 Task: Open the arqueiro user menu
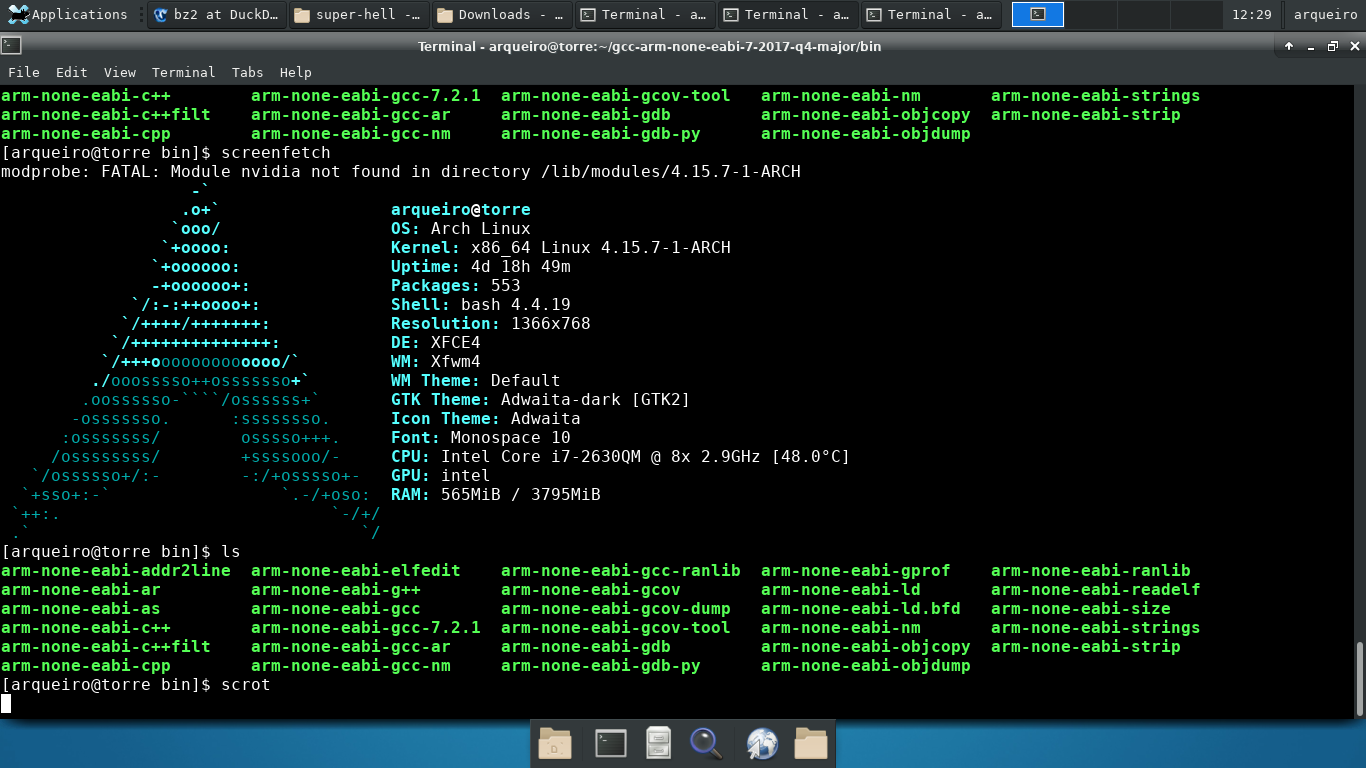click(1325, 14)
